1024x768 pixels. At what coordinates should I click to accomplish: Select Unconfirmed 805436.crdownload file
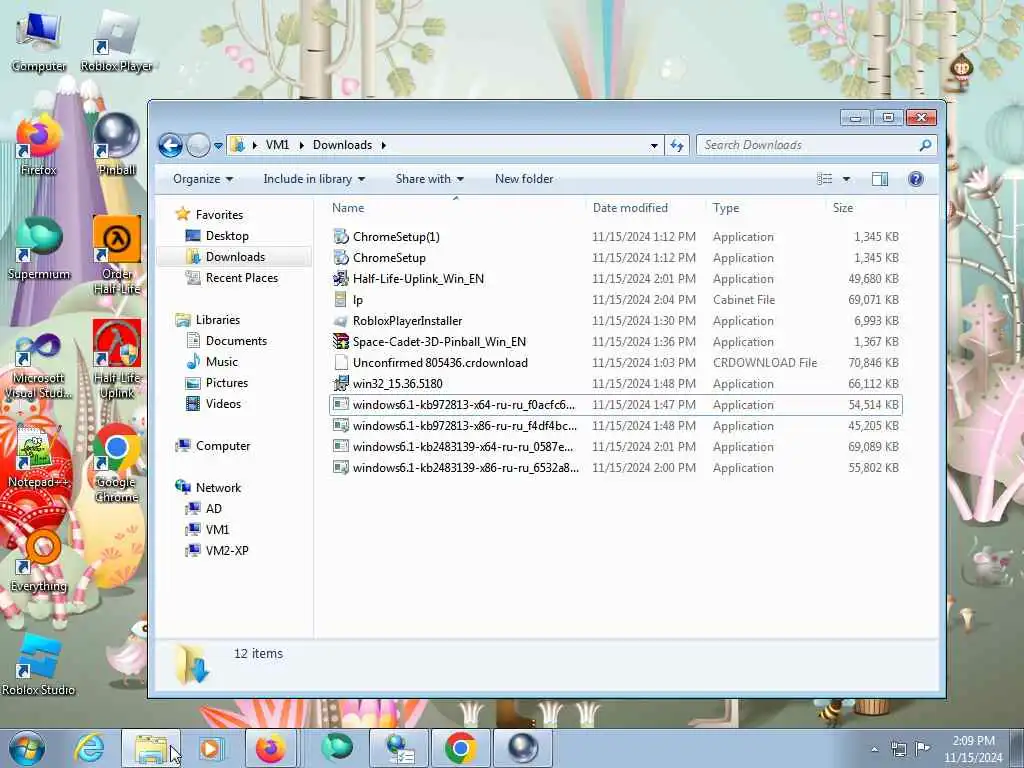click(616, 362)
